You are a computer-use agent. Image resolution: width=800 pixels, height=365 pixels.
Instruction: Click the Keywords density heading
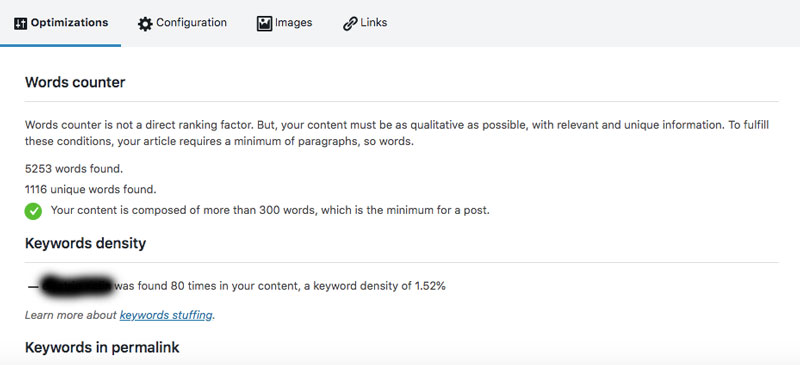[x=85, y=243]
